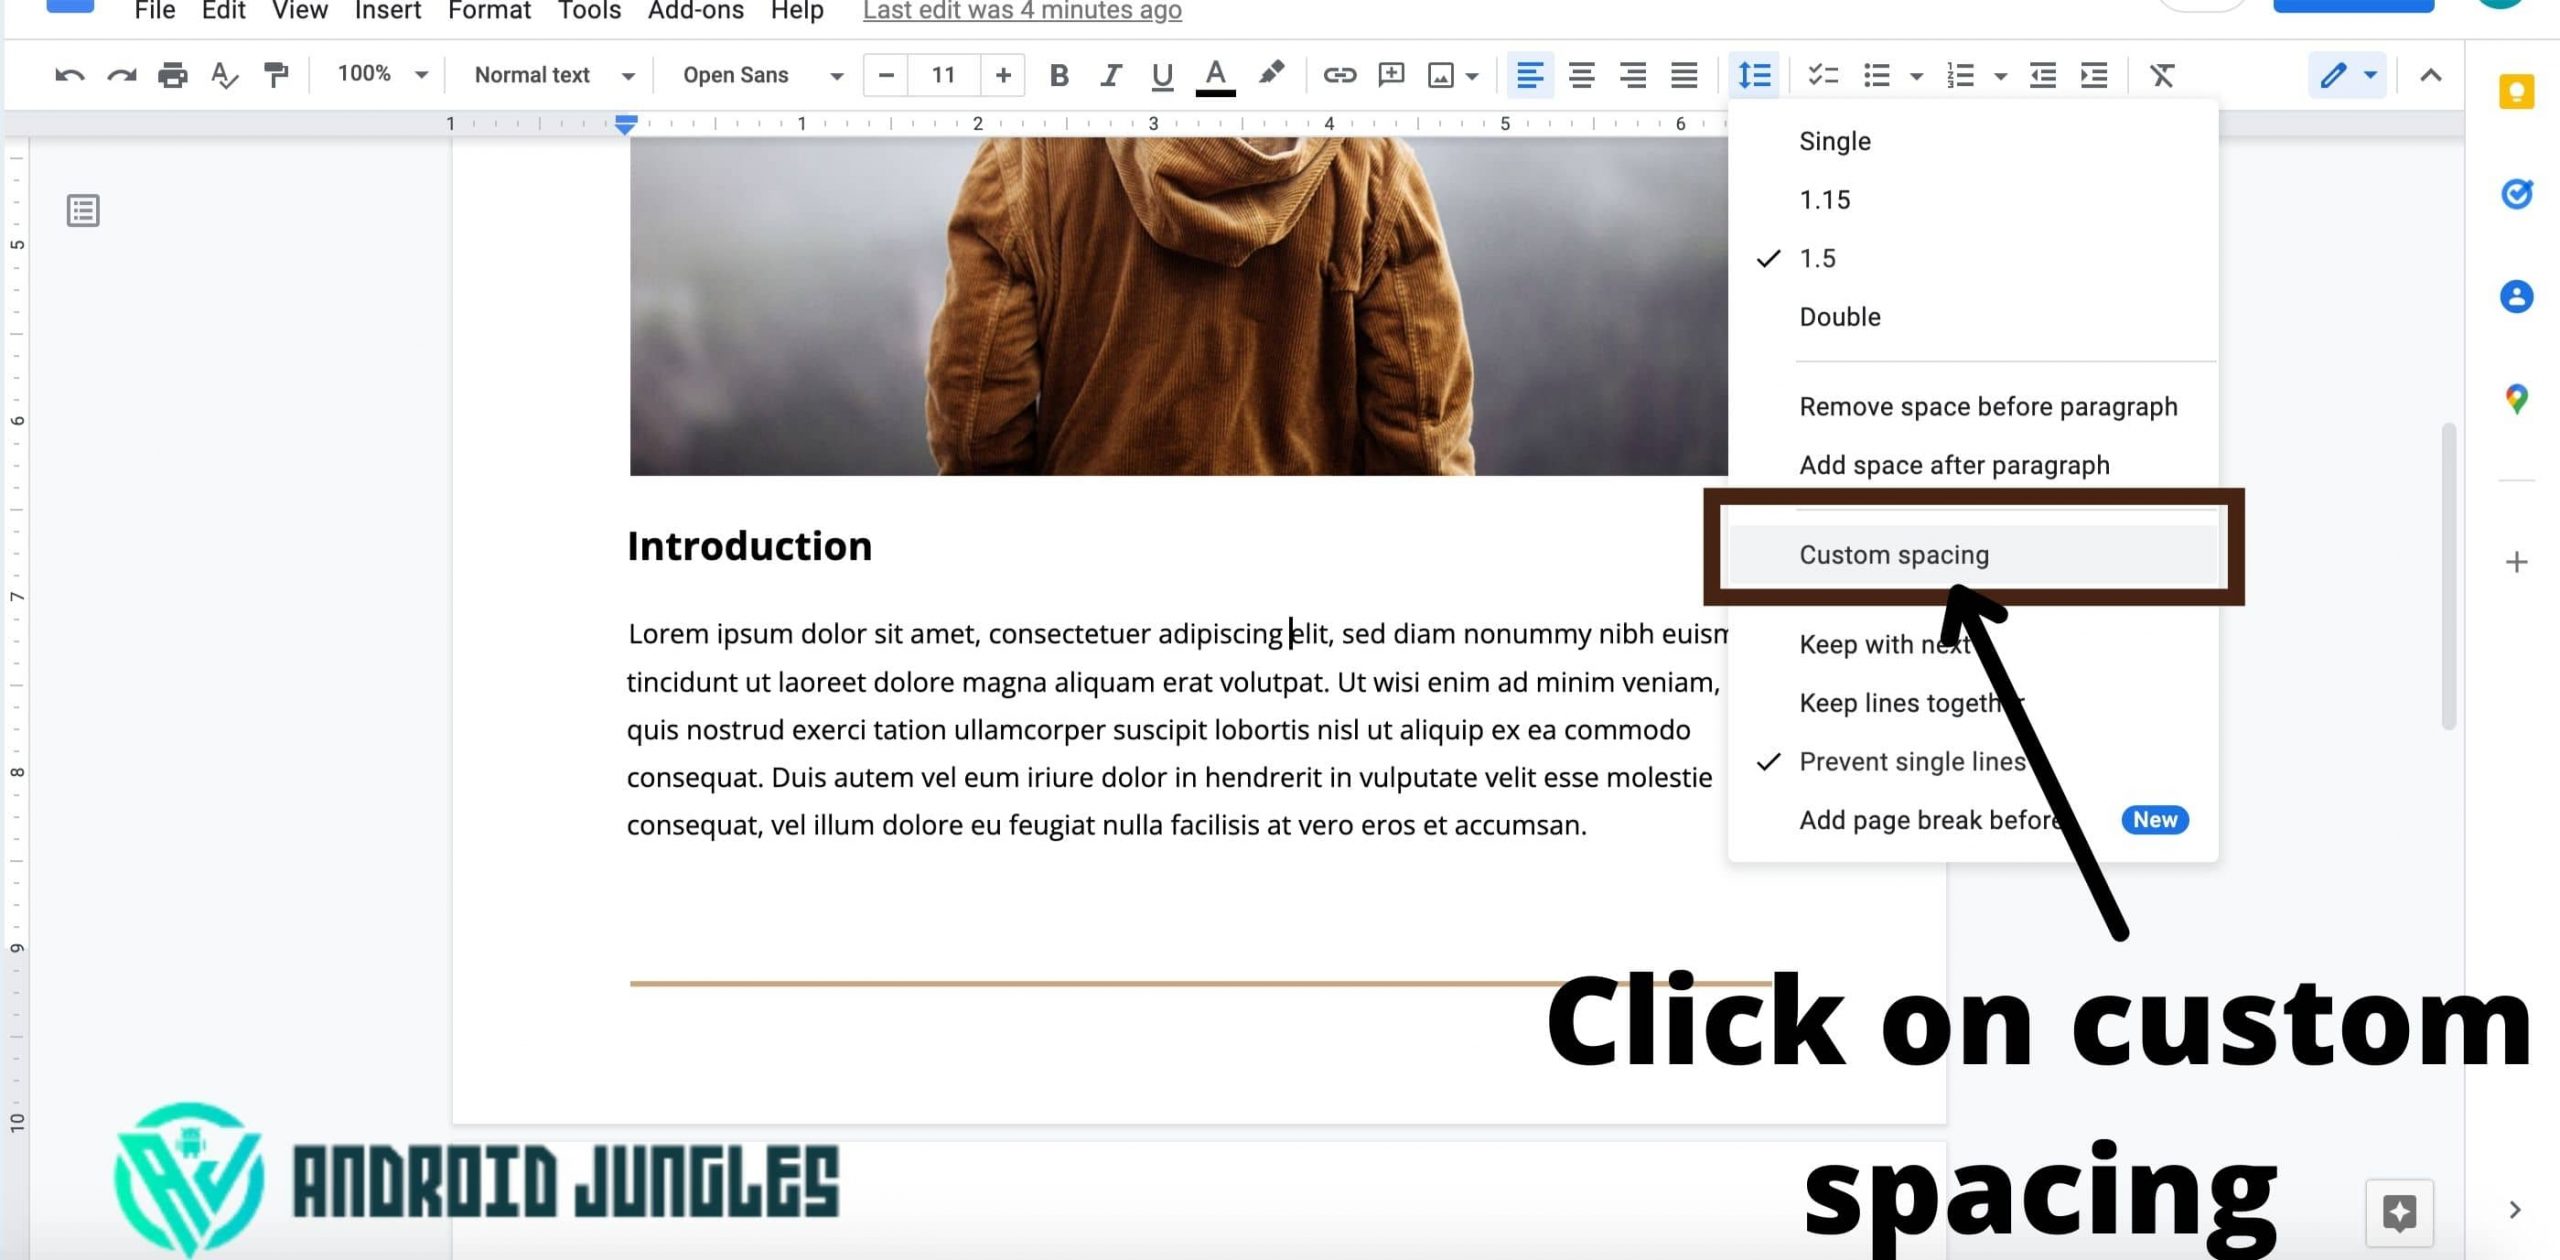The height and width of the screenshot is (1260, 2560).
Task: Select 1.15 line spacing
Action: [x=1973, y=200]
